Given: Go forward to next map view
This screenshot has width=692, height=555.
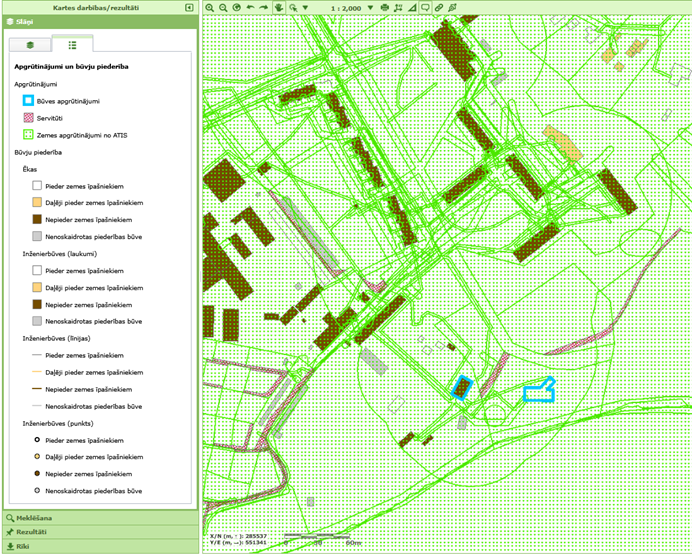Looking at the screenshot, I should coord(263,7).
